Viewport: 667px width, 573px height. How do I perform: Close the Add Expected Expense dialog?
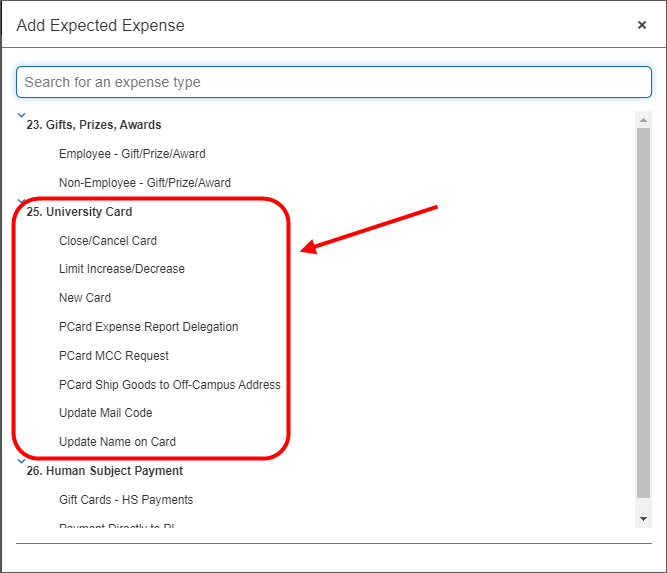[642, 25]
